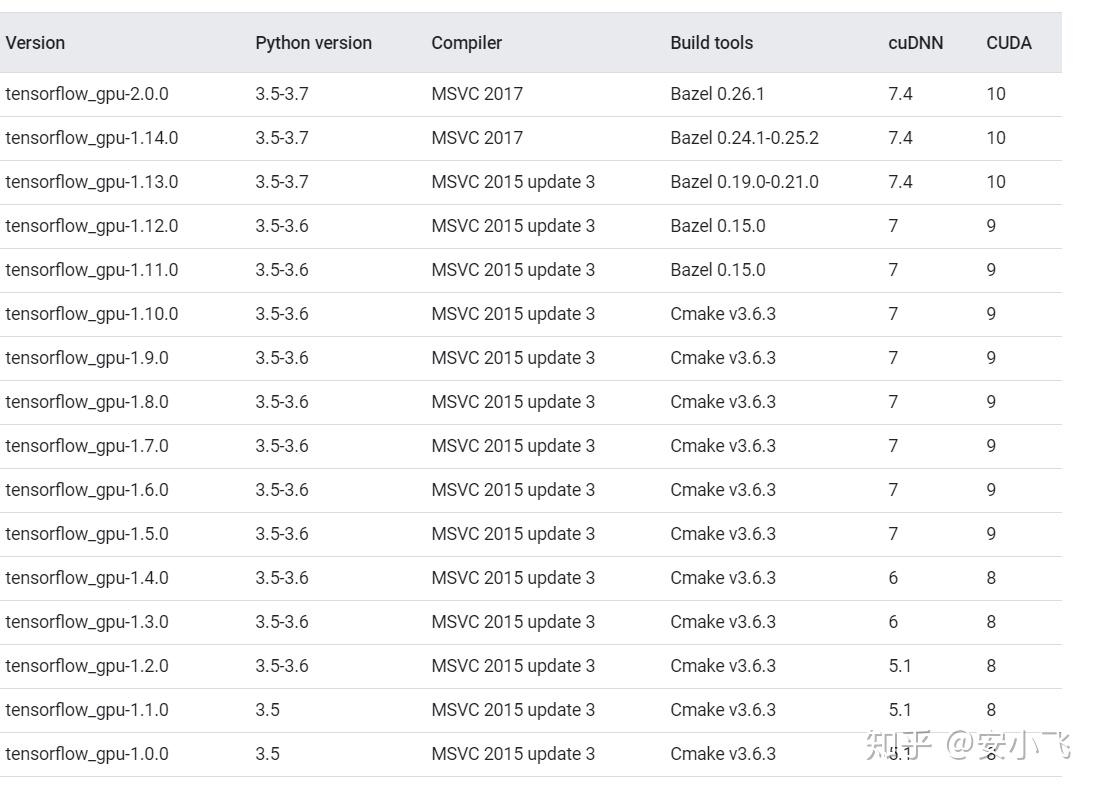Click the "Python version" column header
The width and height of the screenshot is (1099, 791).
click(x=313, y=43)
